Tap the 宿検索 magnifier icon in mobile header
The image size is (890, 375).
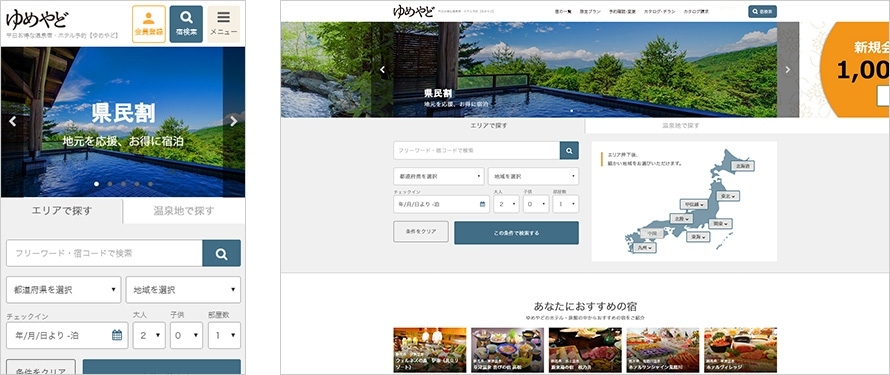(x=186, y=24)
